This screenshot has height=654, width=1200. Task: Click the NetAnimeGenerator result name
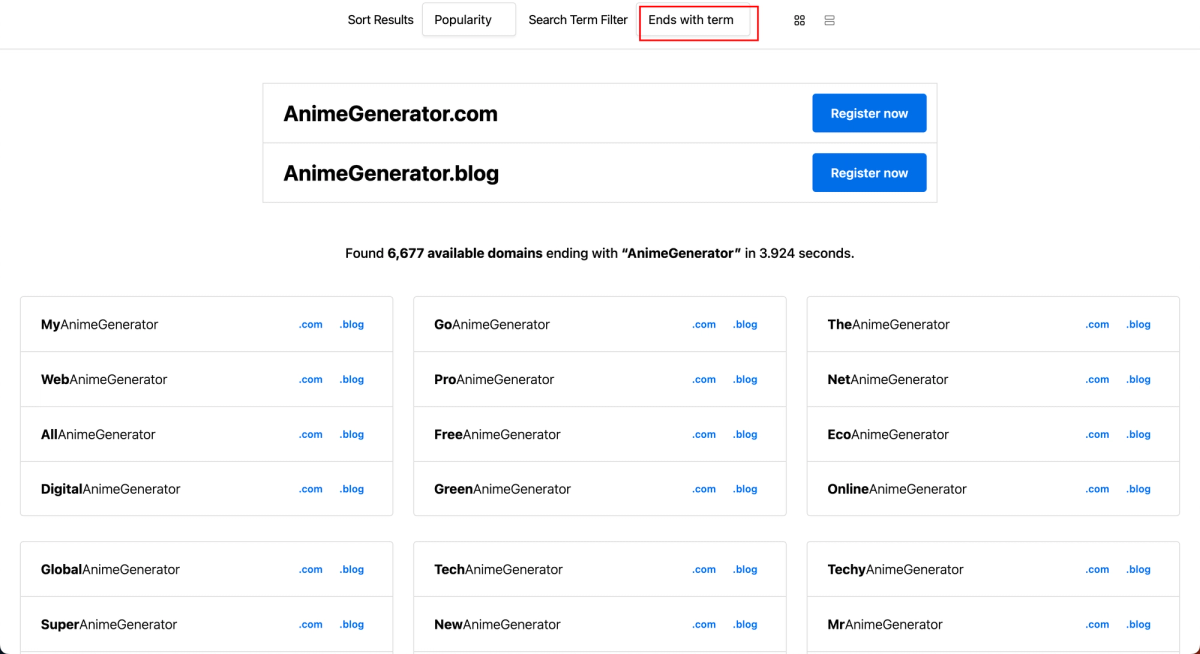click(x=888, y=380)
